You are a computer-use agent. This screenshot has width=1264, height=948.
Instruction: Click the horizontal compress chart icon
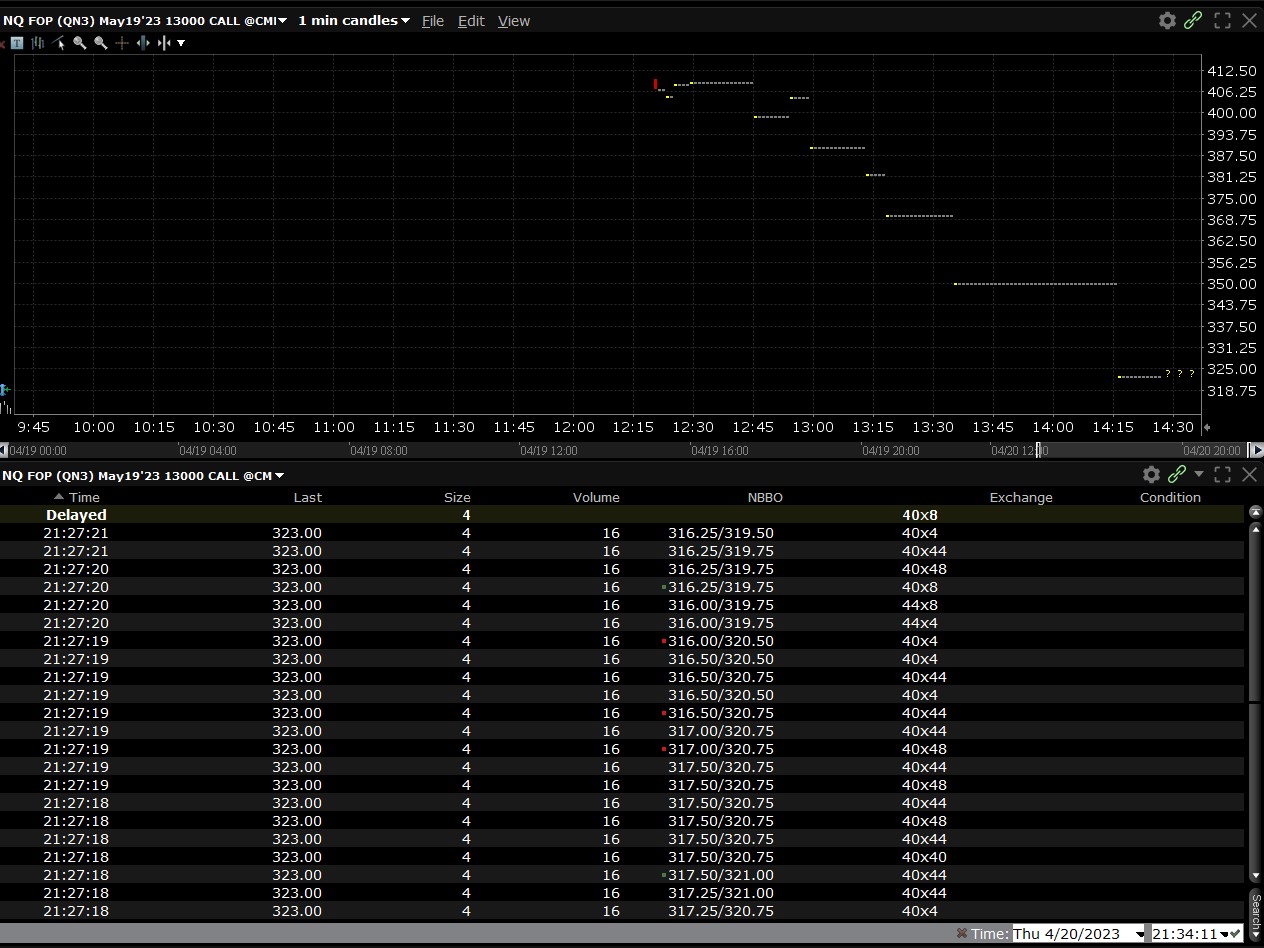164,43
